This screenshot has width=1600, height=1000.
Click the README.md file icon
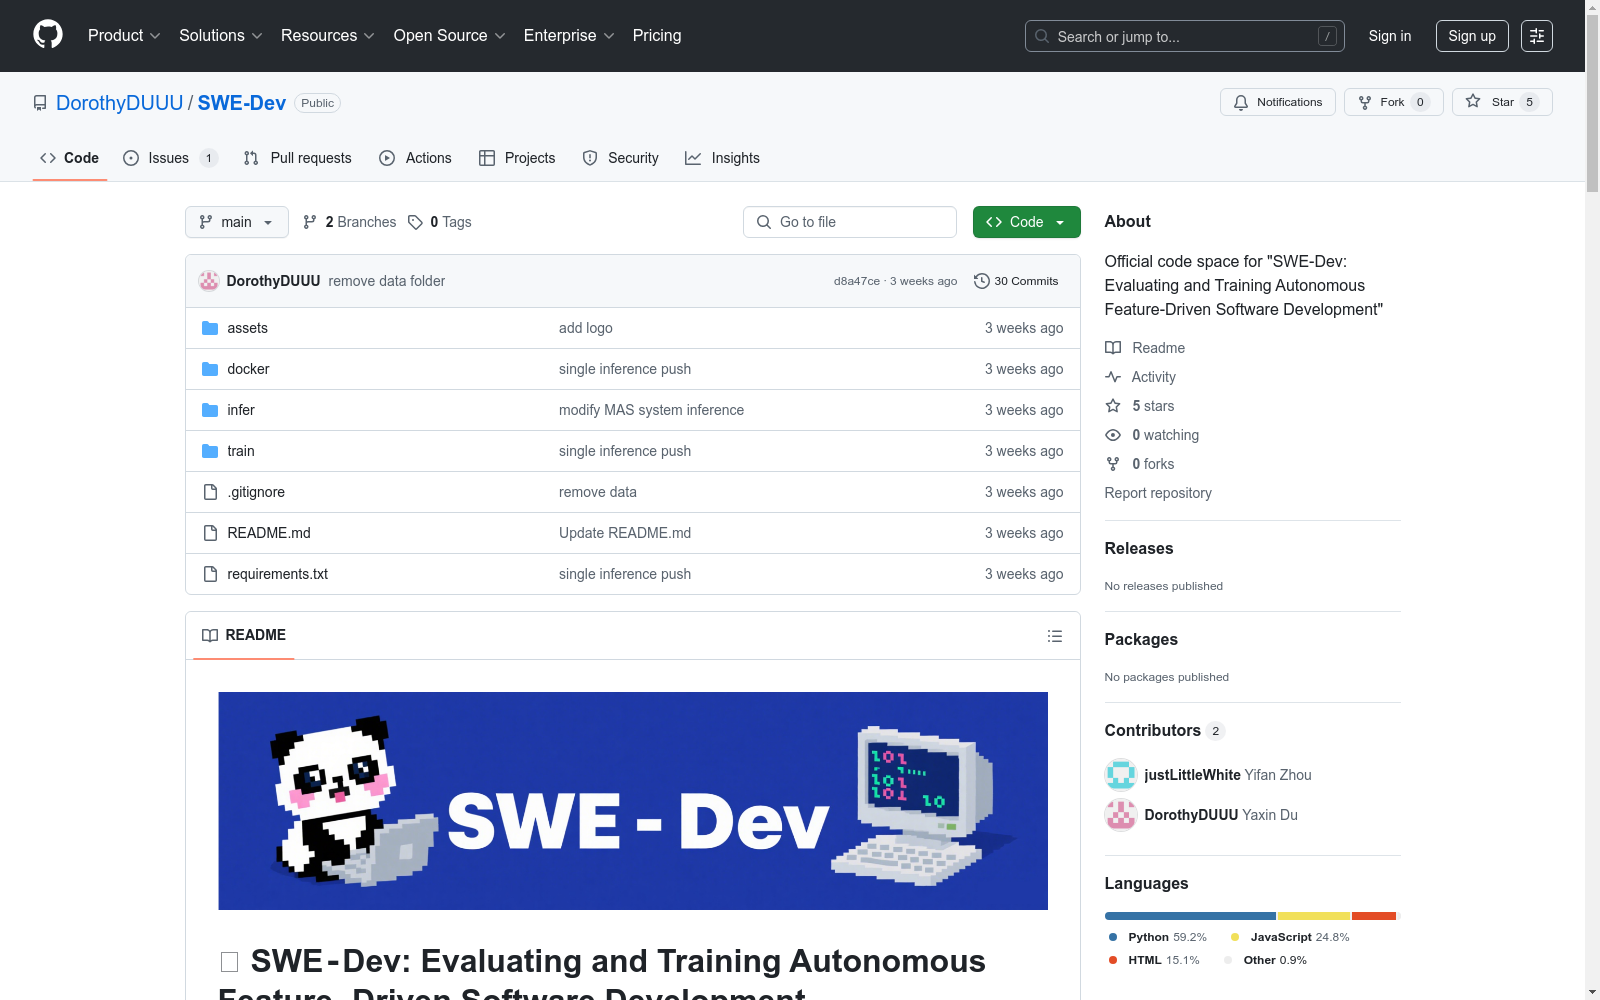point(210,533)
